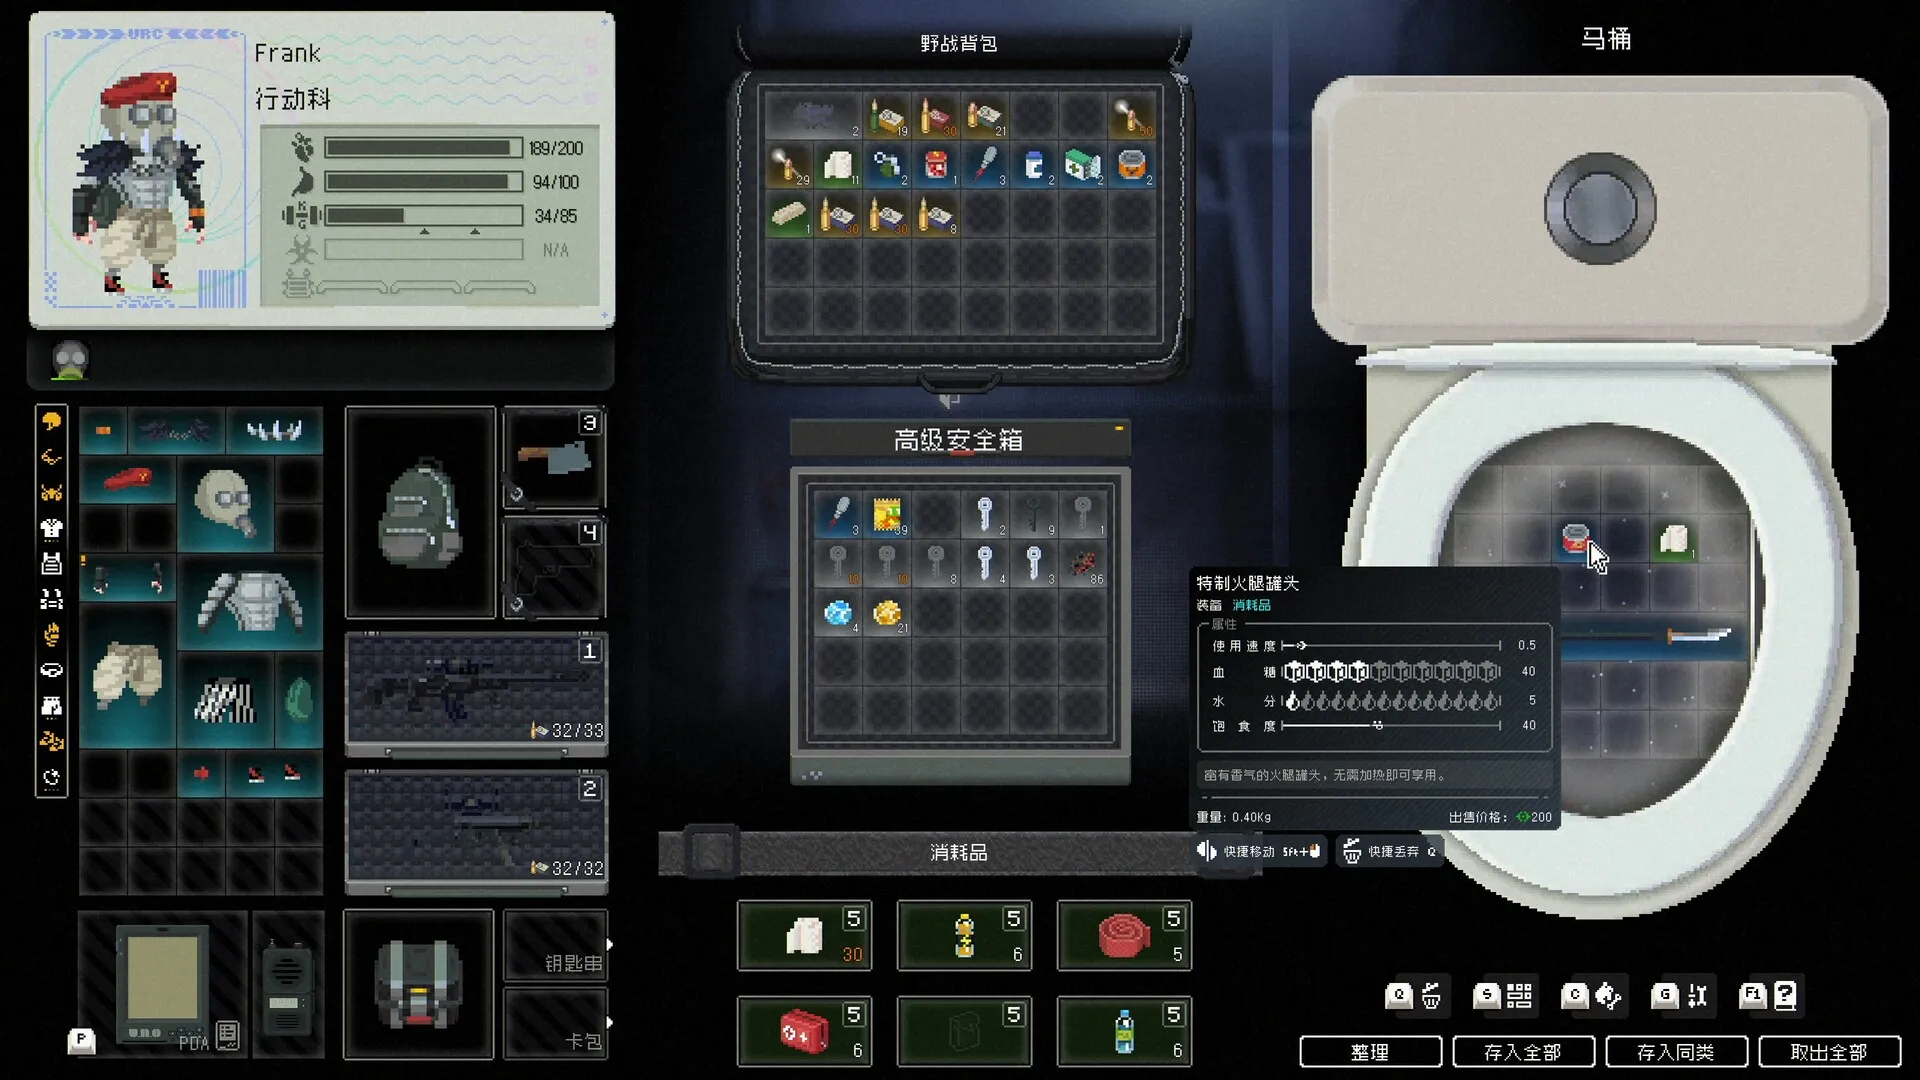Open the PDA device slot
Image resolution: width=1920 pixels, height=1080 pixels.
[x=162, y=984]
